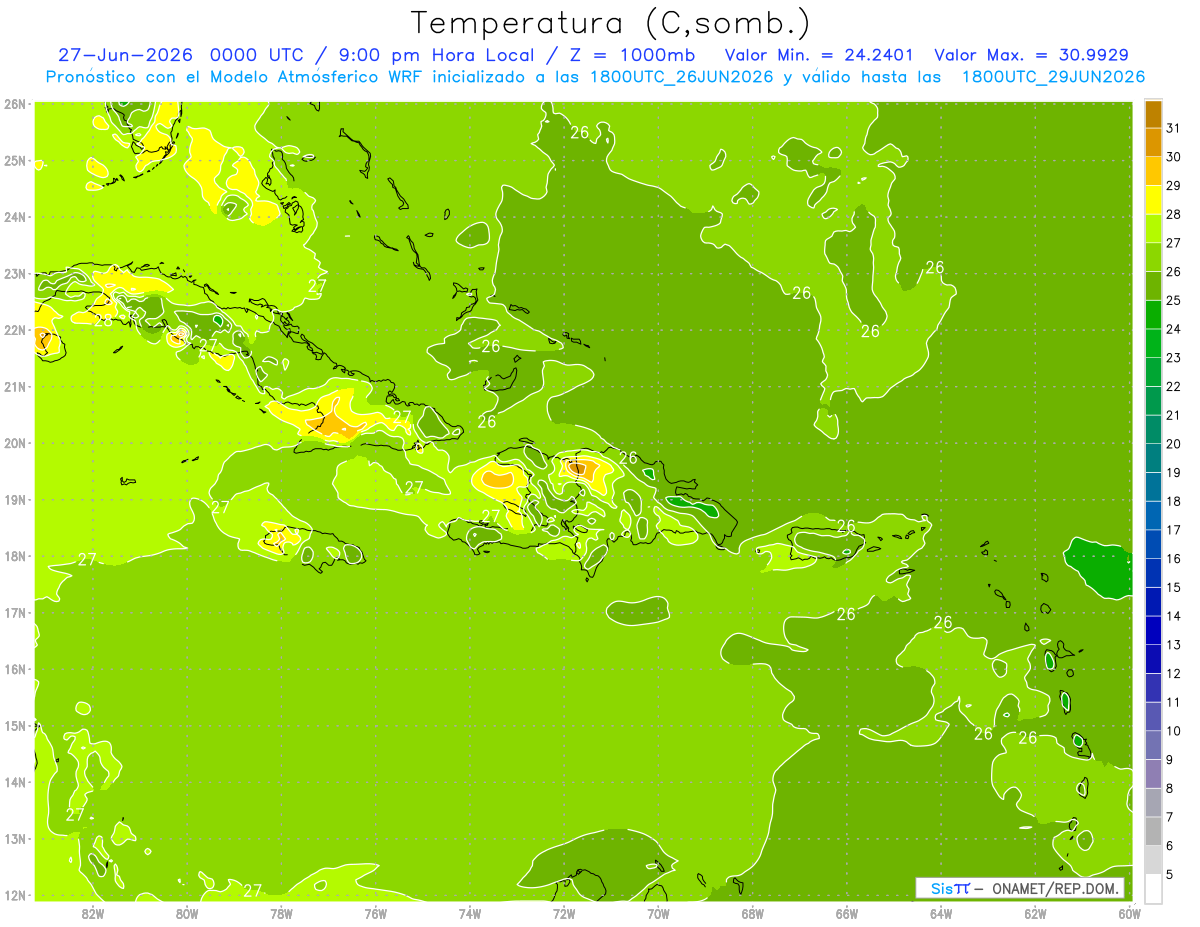The image size is (1200, 927).
Task: Click the legend value 5
Action: [x=1171, y=875]
